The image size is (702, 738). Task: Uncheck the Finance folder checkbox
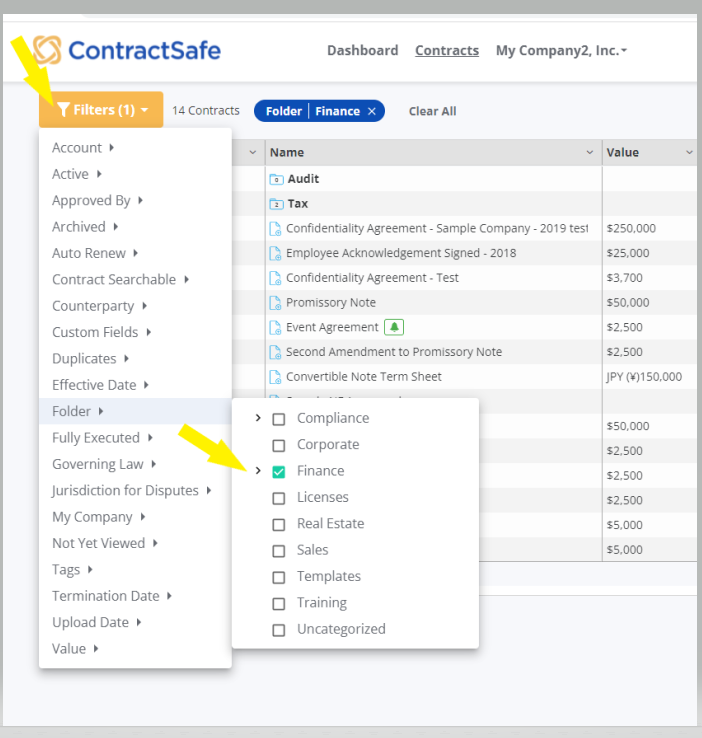pos(279,472)
